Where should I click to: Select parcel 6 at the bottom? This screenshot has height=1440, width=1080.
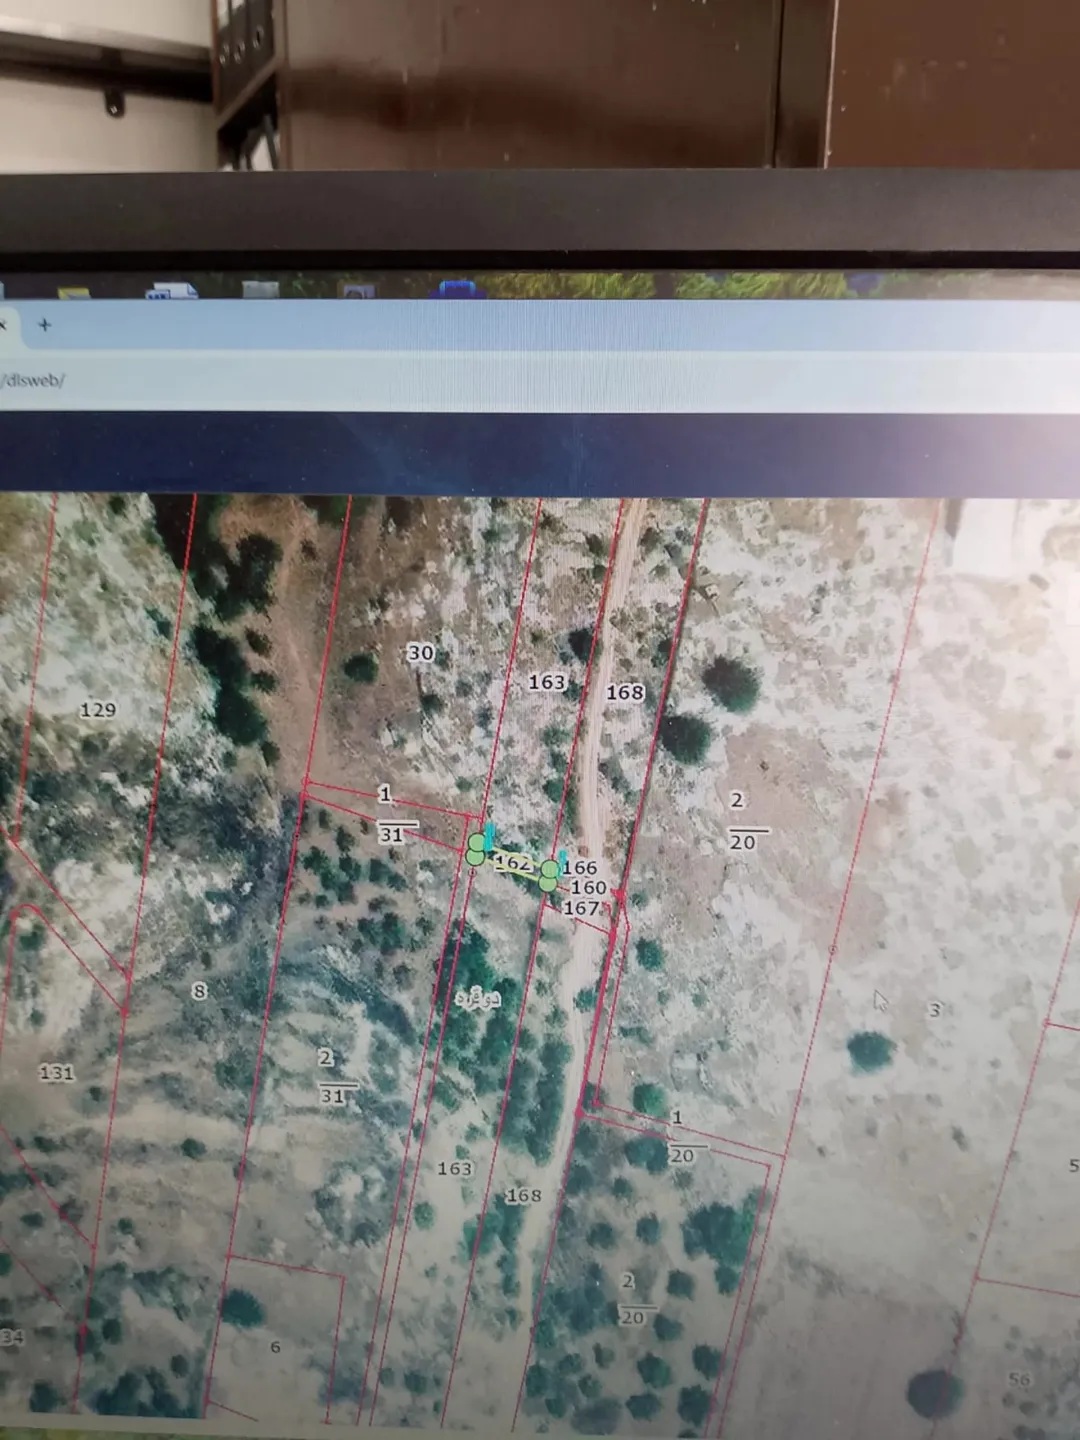tap(275, 1347)
